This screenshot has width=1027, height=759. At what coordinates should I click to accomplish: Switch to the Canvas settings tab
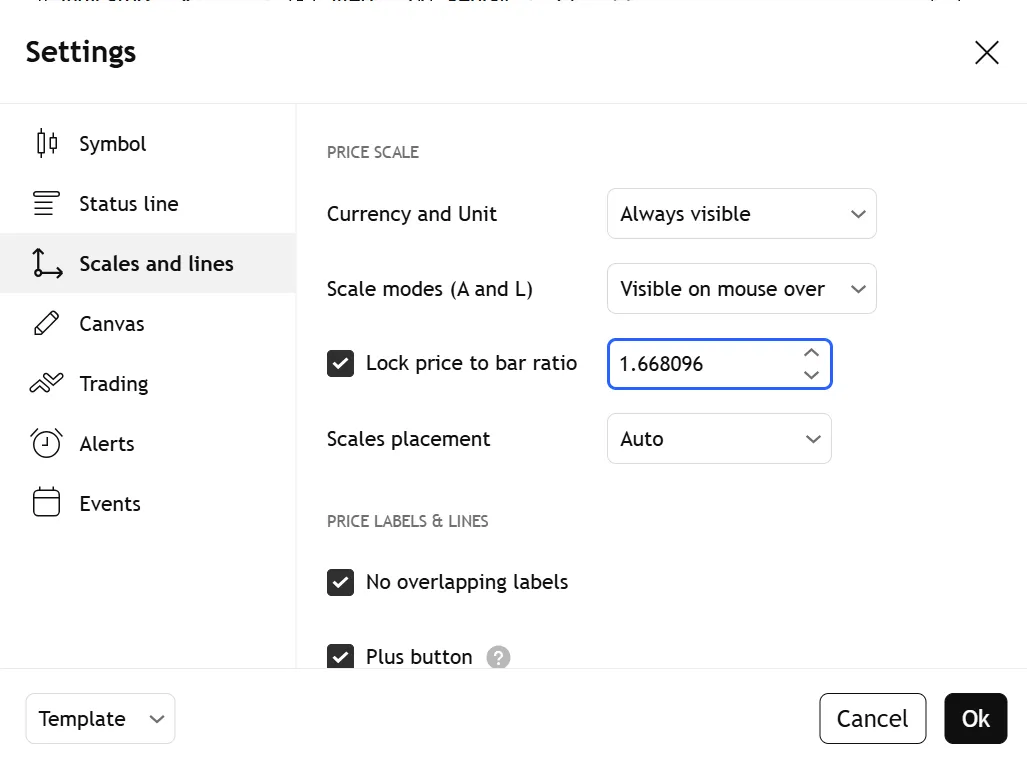click(112, 324)
